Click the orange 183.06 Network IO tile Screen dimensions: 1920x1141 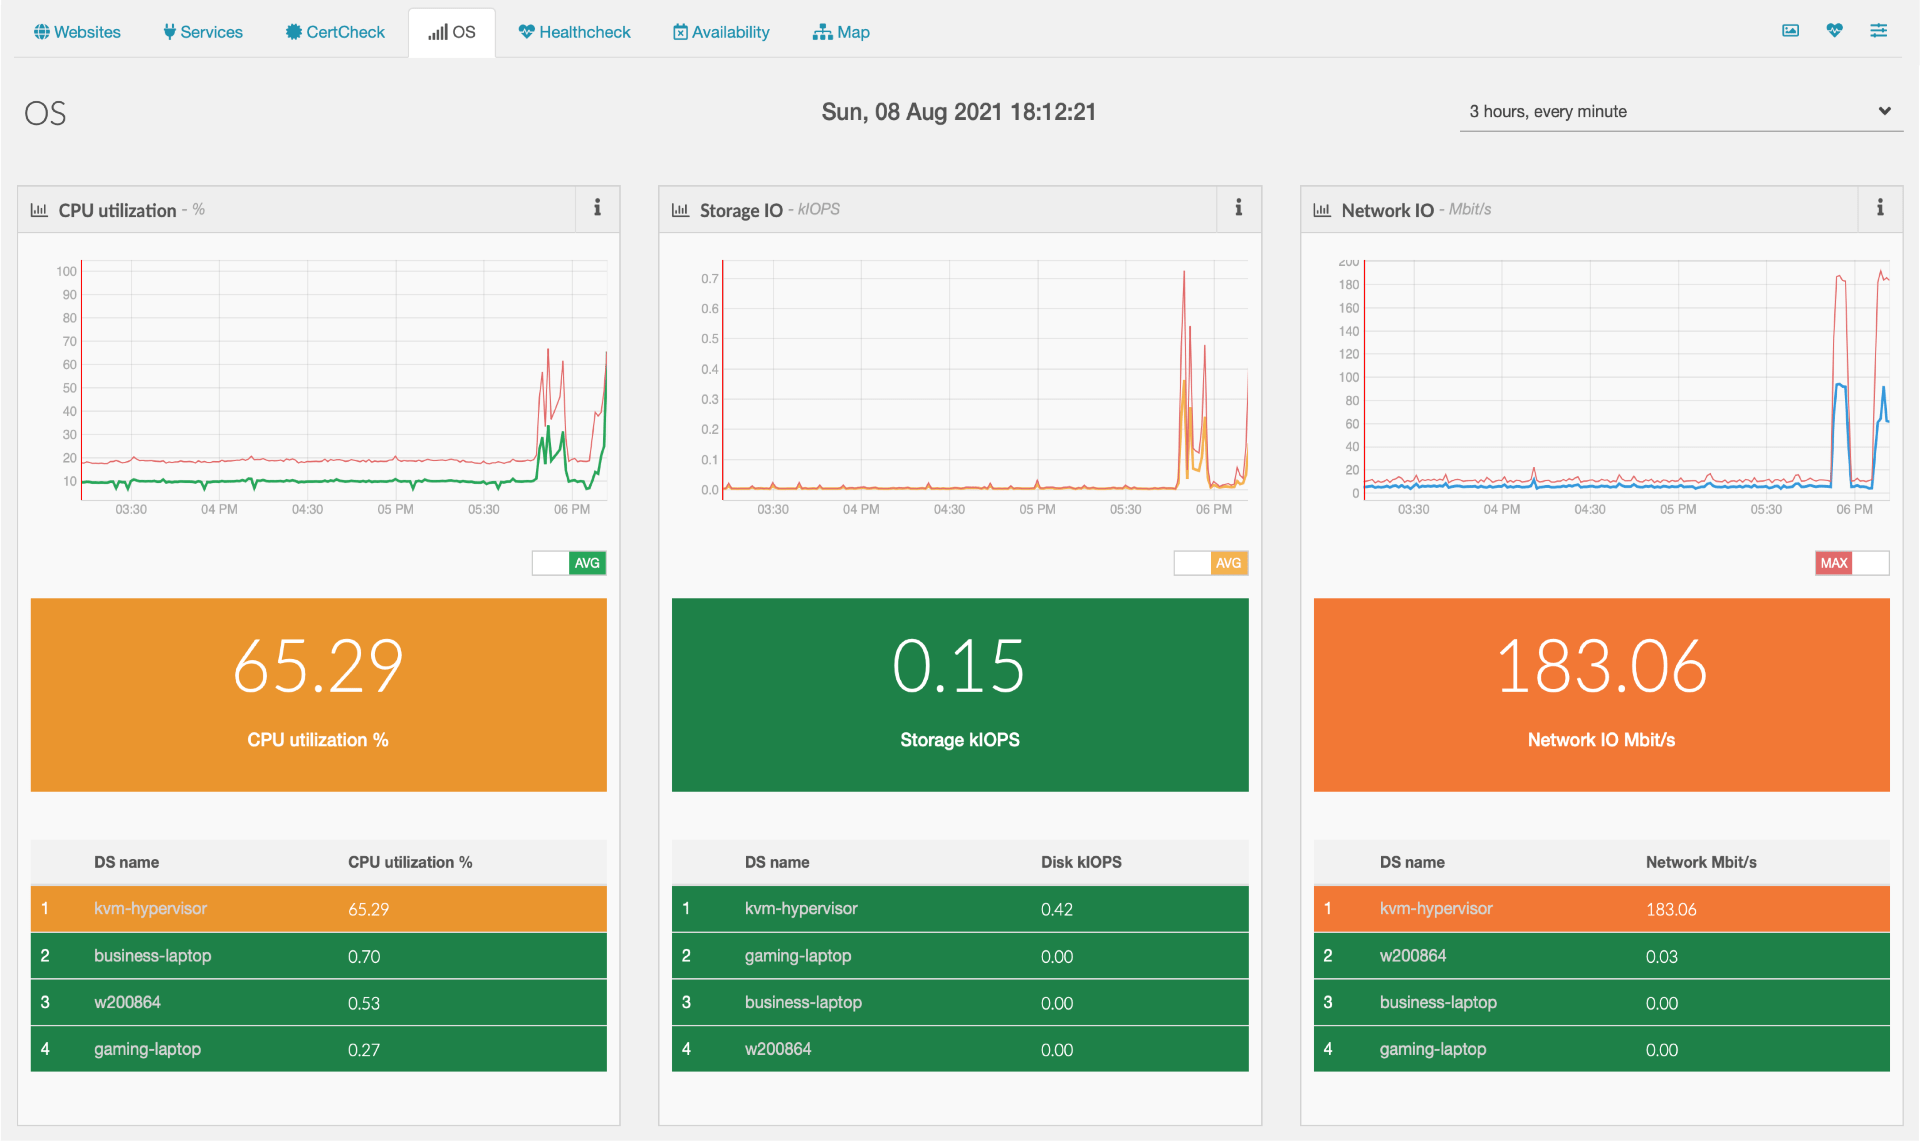coord(1601,694)
